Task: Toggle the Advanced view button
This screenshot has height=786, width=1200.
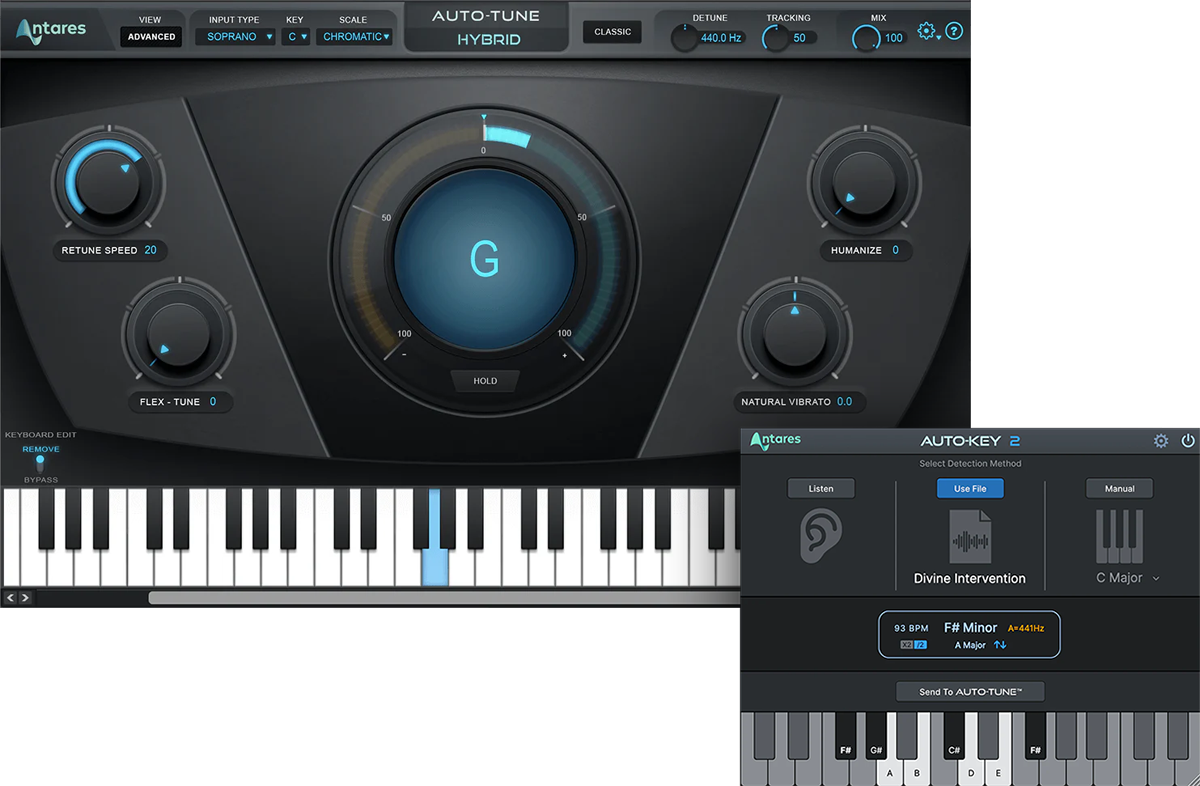Action: [151, 37]
